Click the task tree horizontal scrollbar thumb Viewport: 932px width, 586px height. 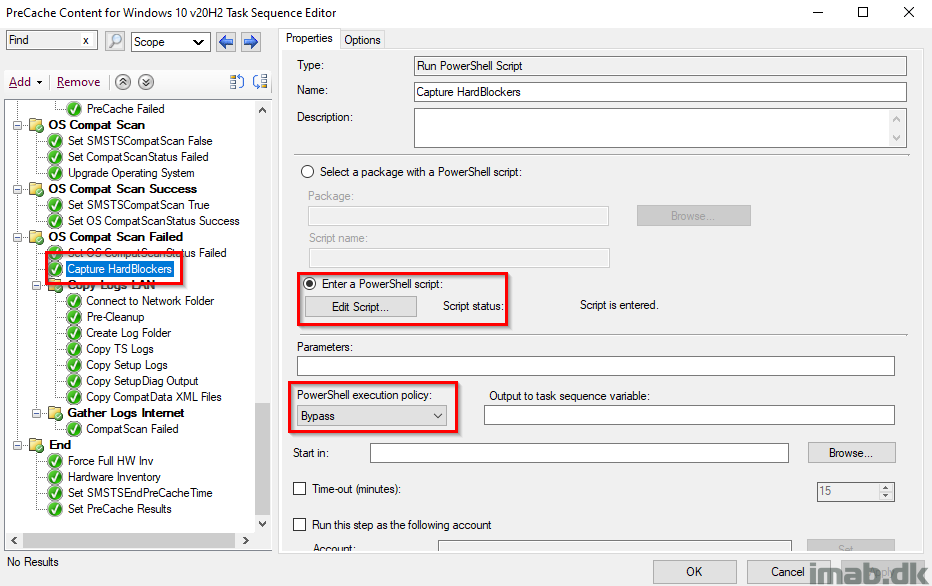tap(128, 540)
